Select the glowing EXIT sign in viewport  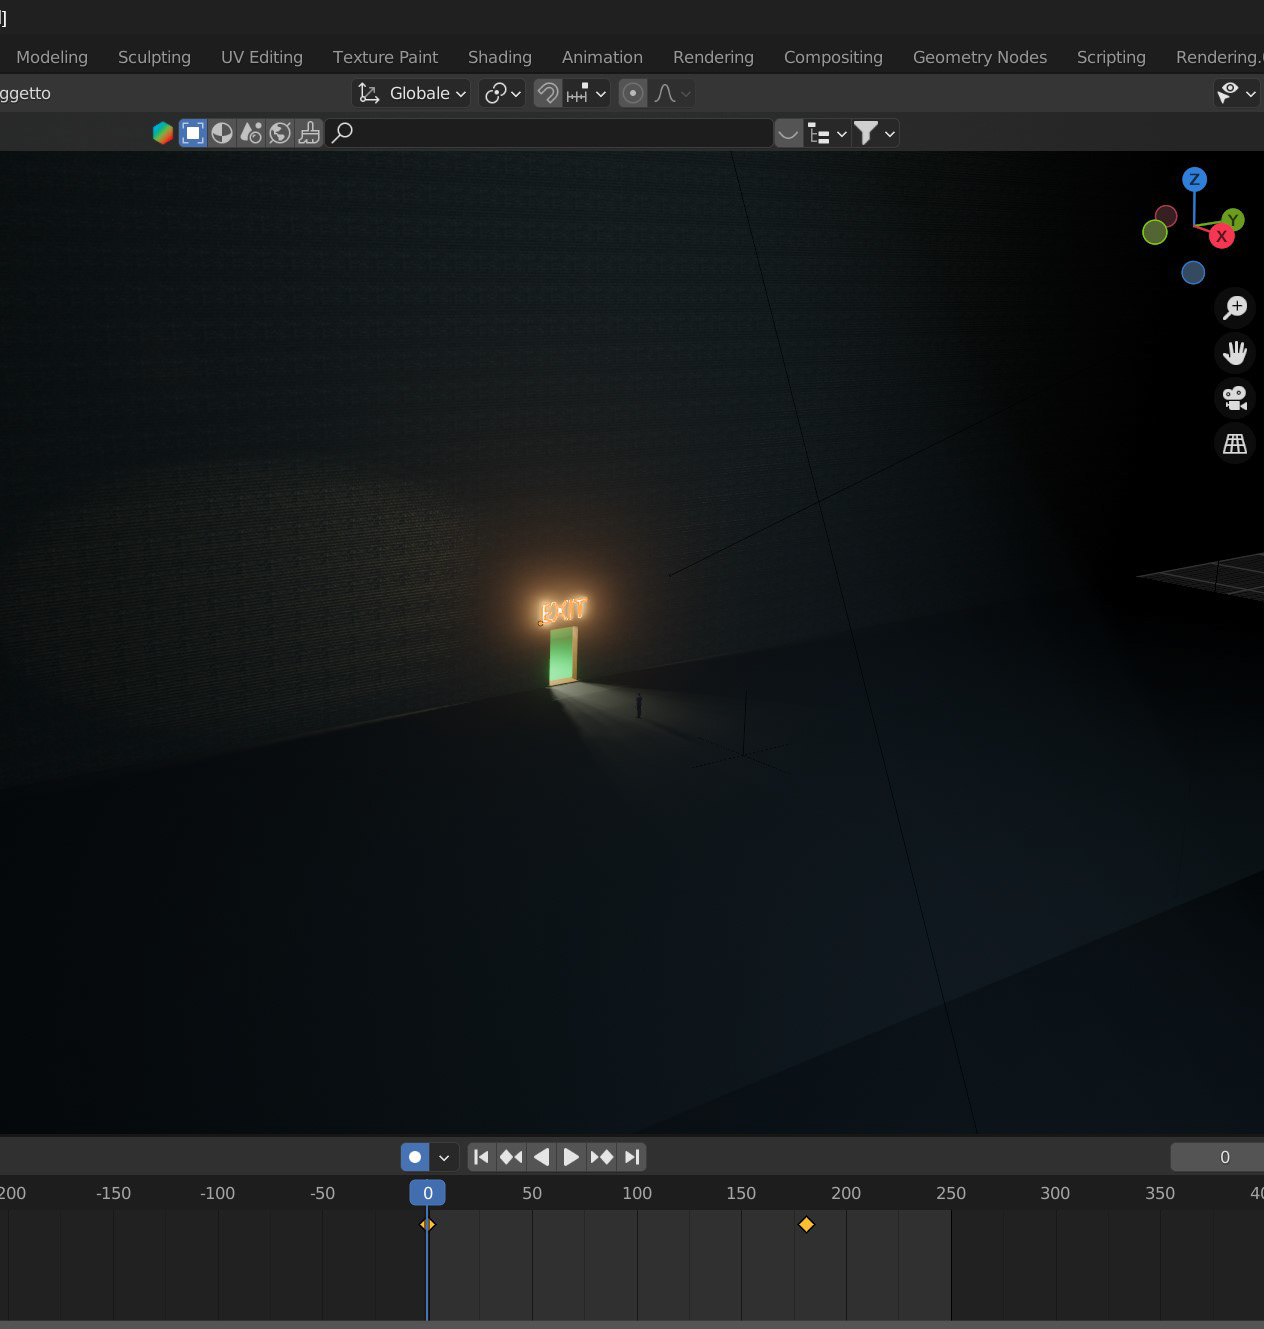click(564, 610)
